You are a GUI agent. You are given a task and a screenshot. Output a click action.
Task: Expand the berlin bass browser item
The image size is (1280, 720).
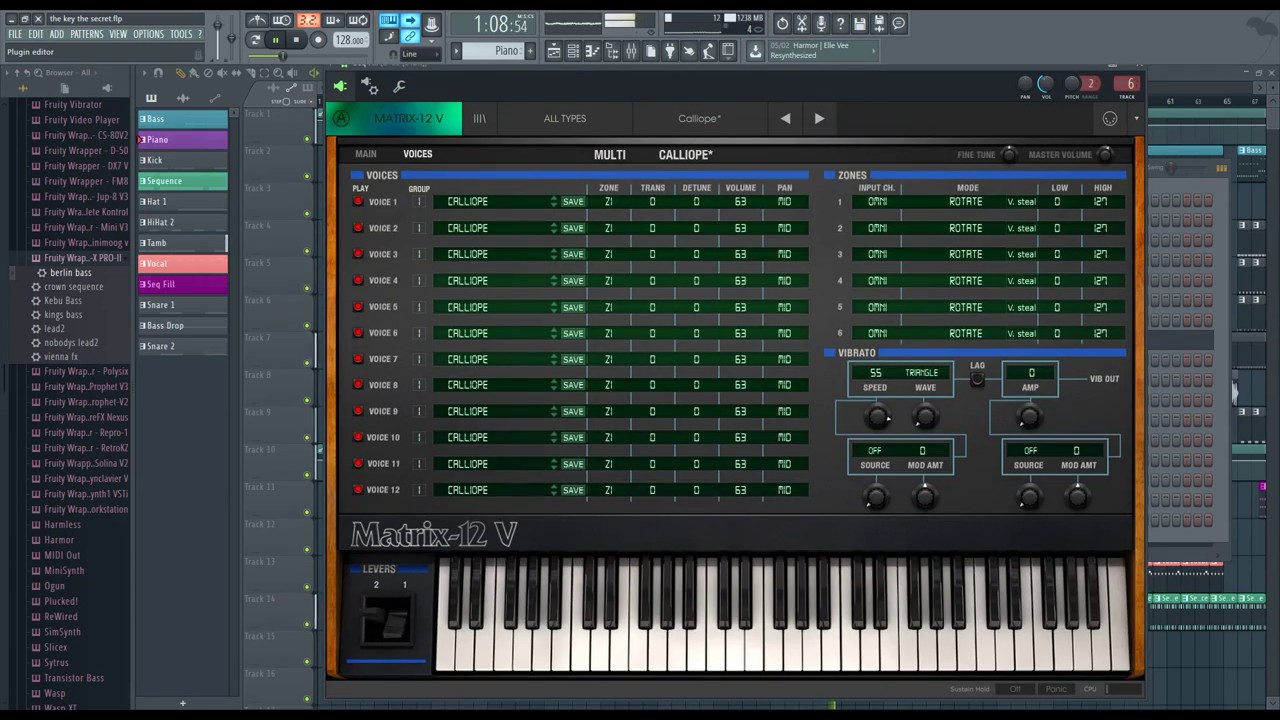click(70, 273)
